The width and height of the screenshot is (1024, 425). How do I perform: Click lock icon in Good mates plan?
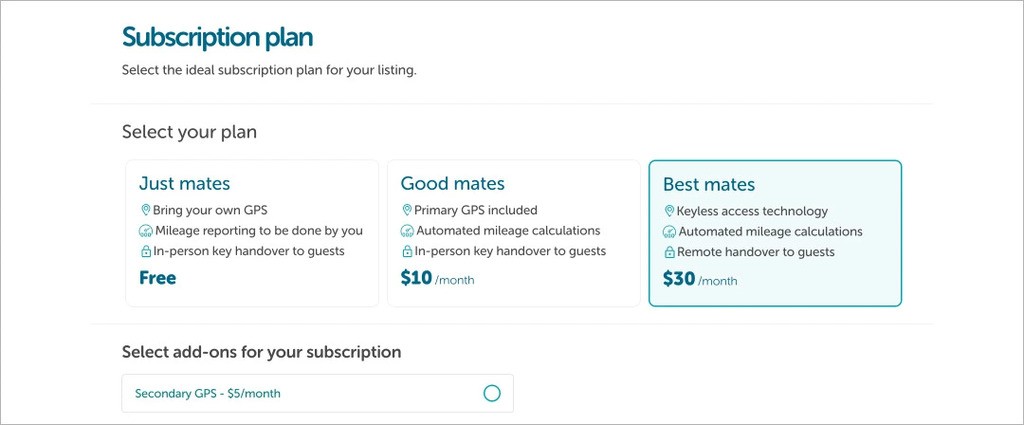tap(407, 252)
